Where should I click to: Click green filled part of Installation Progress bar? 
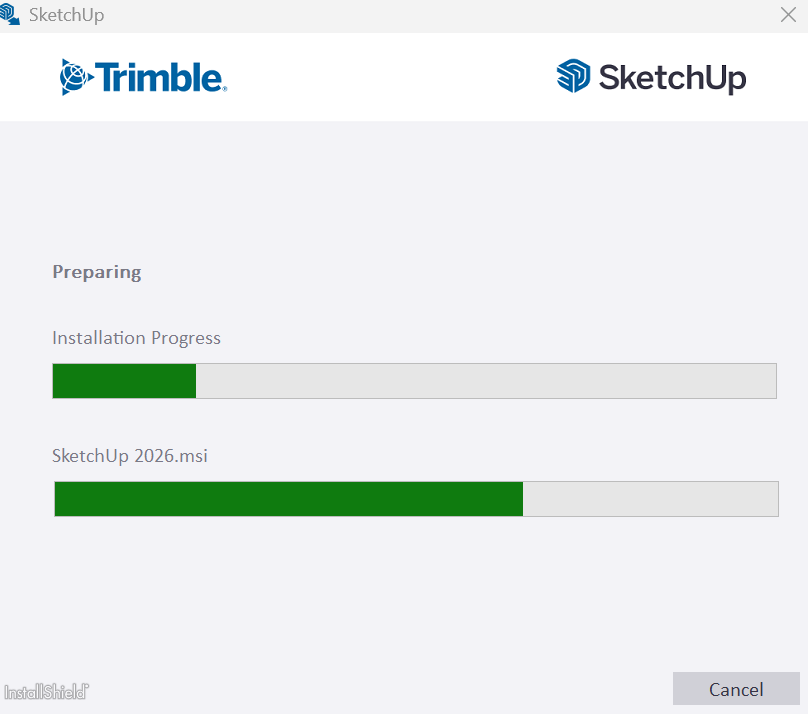coord(124,381)
